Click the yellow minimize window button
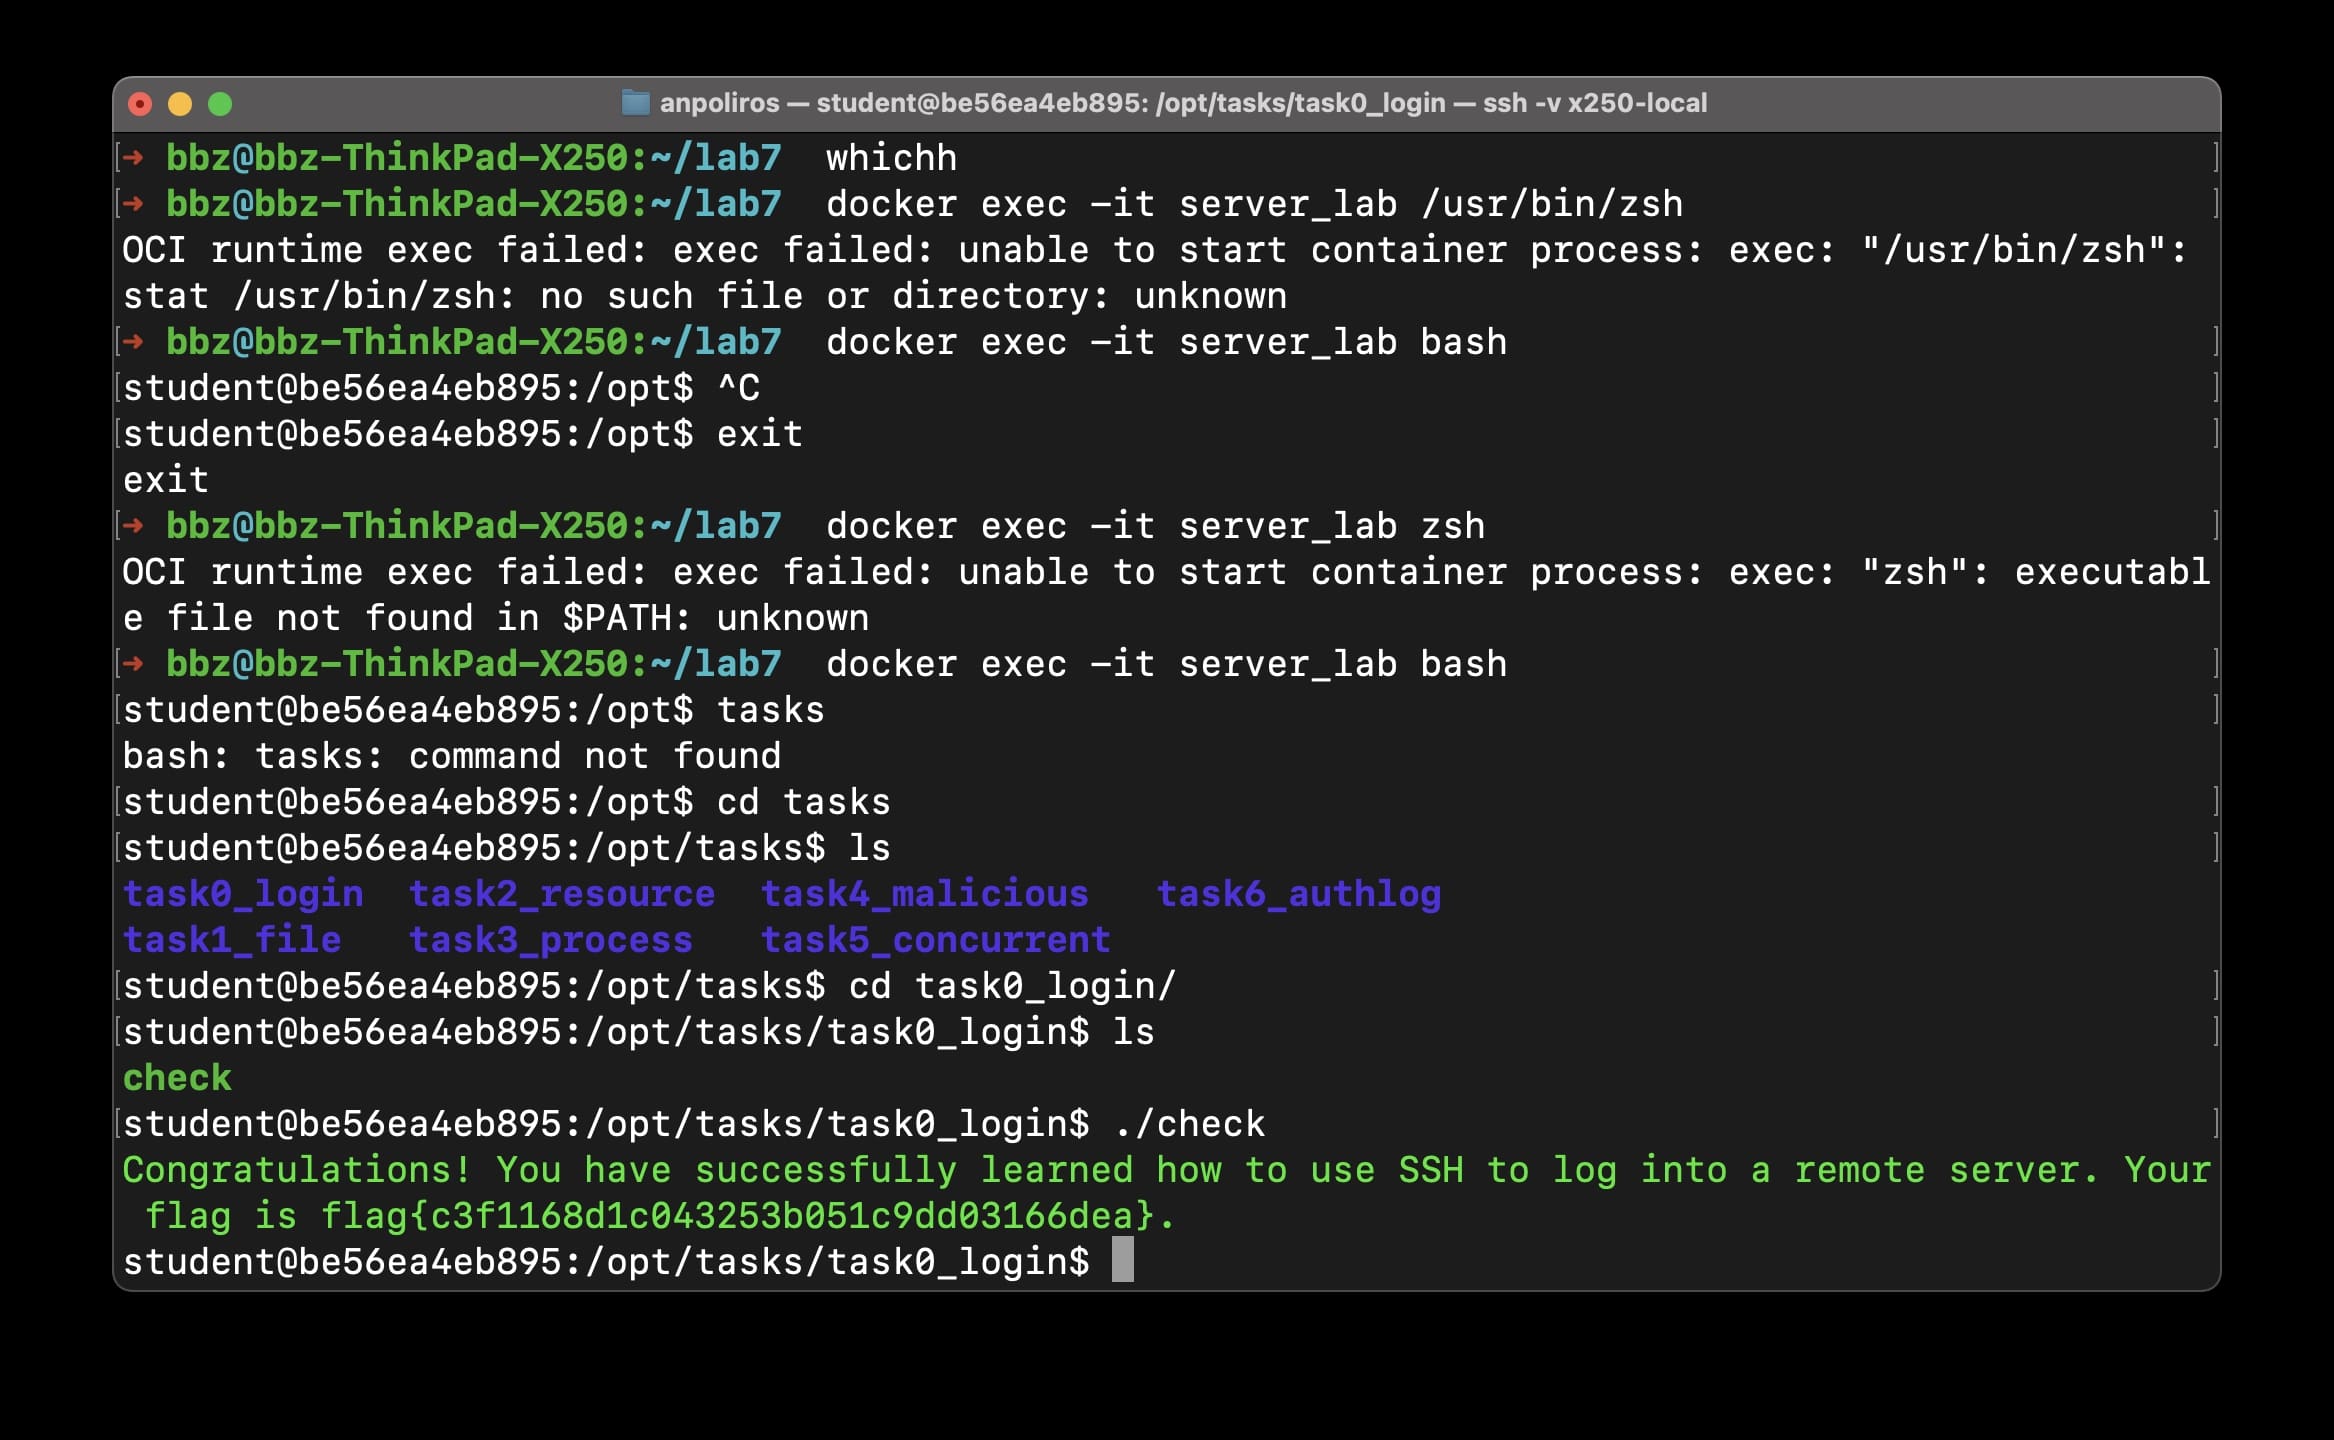The height and width of the screenshot is (1440, 2334). point(180,104)
